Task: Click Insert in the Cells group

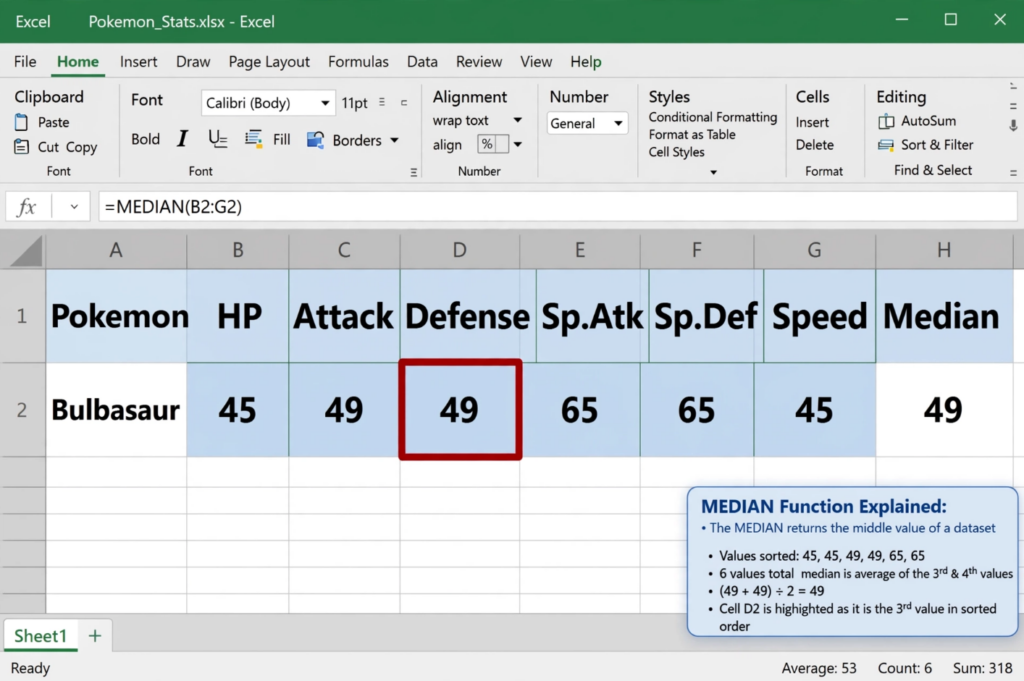Action: tap(812, 123)
